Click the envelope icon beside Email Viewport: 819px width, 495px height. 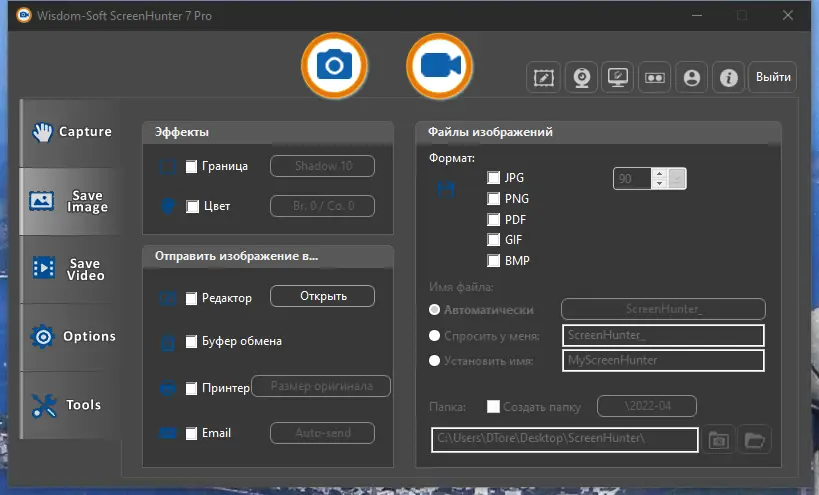pos(168,433)
